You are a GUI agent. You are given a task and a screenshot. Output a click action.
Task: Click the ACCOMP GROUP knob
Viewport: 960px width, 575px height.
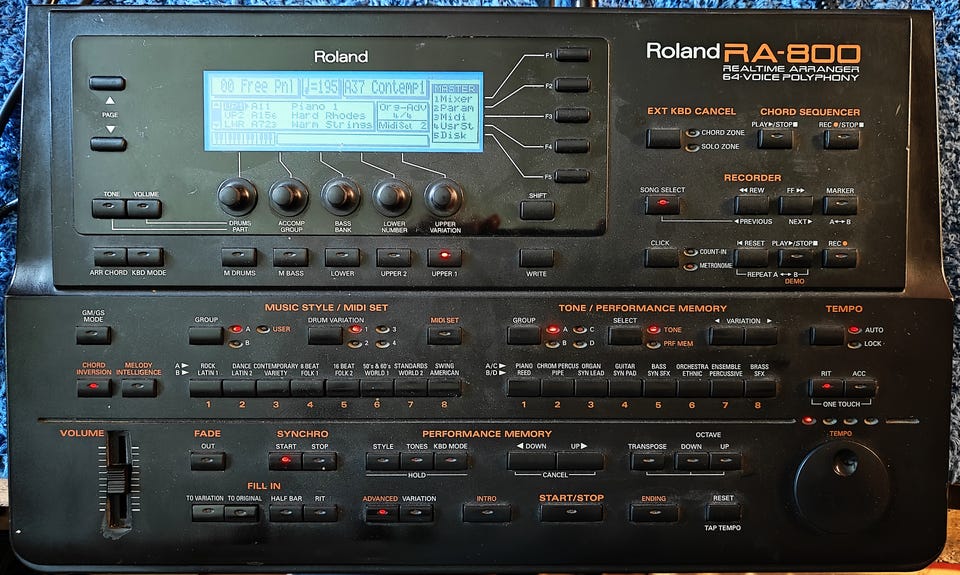point(288,196)
